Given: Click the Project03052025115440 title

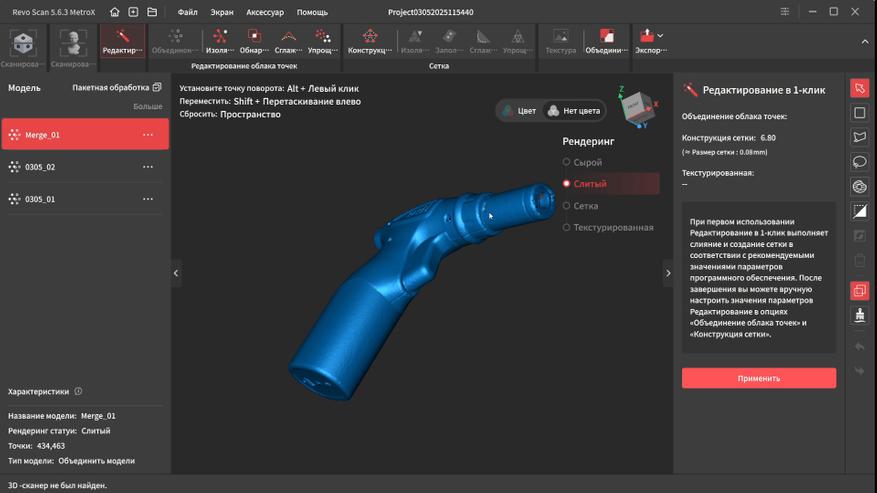Looking at the screenshot, I should point(431,12).
